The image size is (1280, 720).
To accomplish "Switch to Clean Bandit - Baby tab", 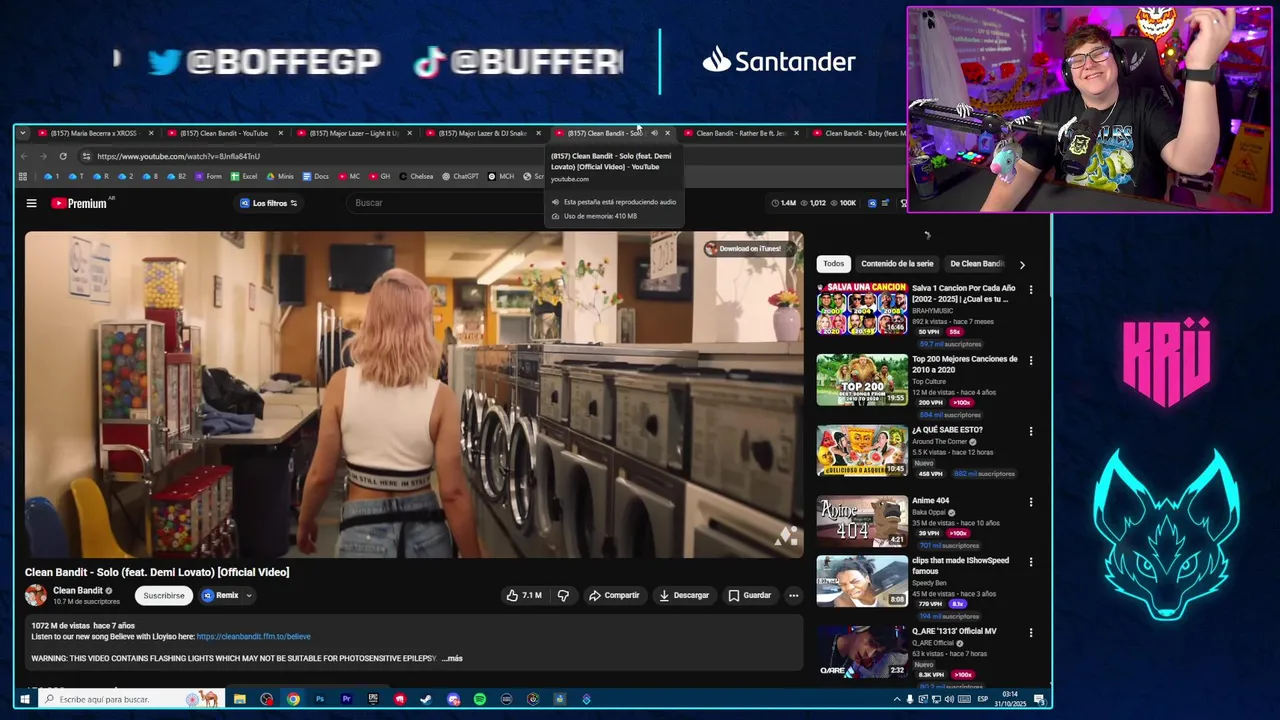I will 858,133.
